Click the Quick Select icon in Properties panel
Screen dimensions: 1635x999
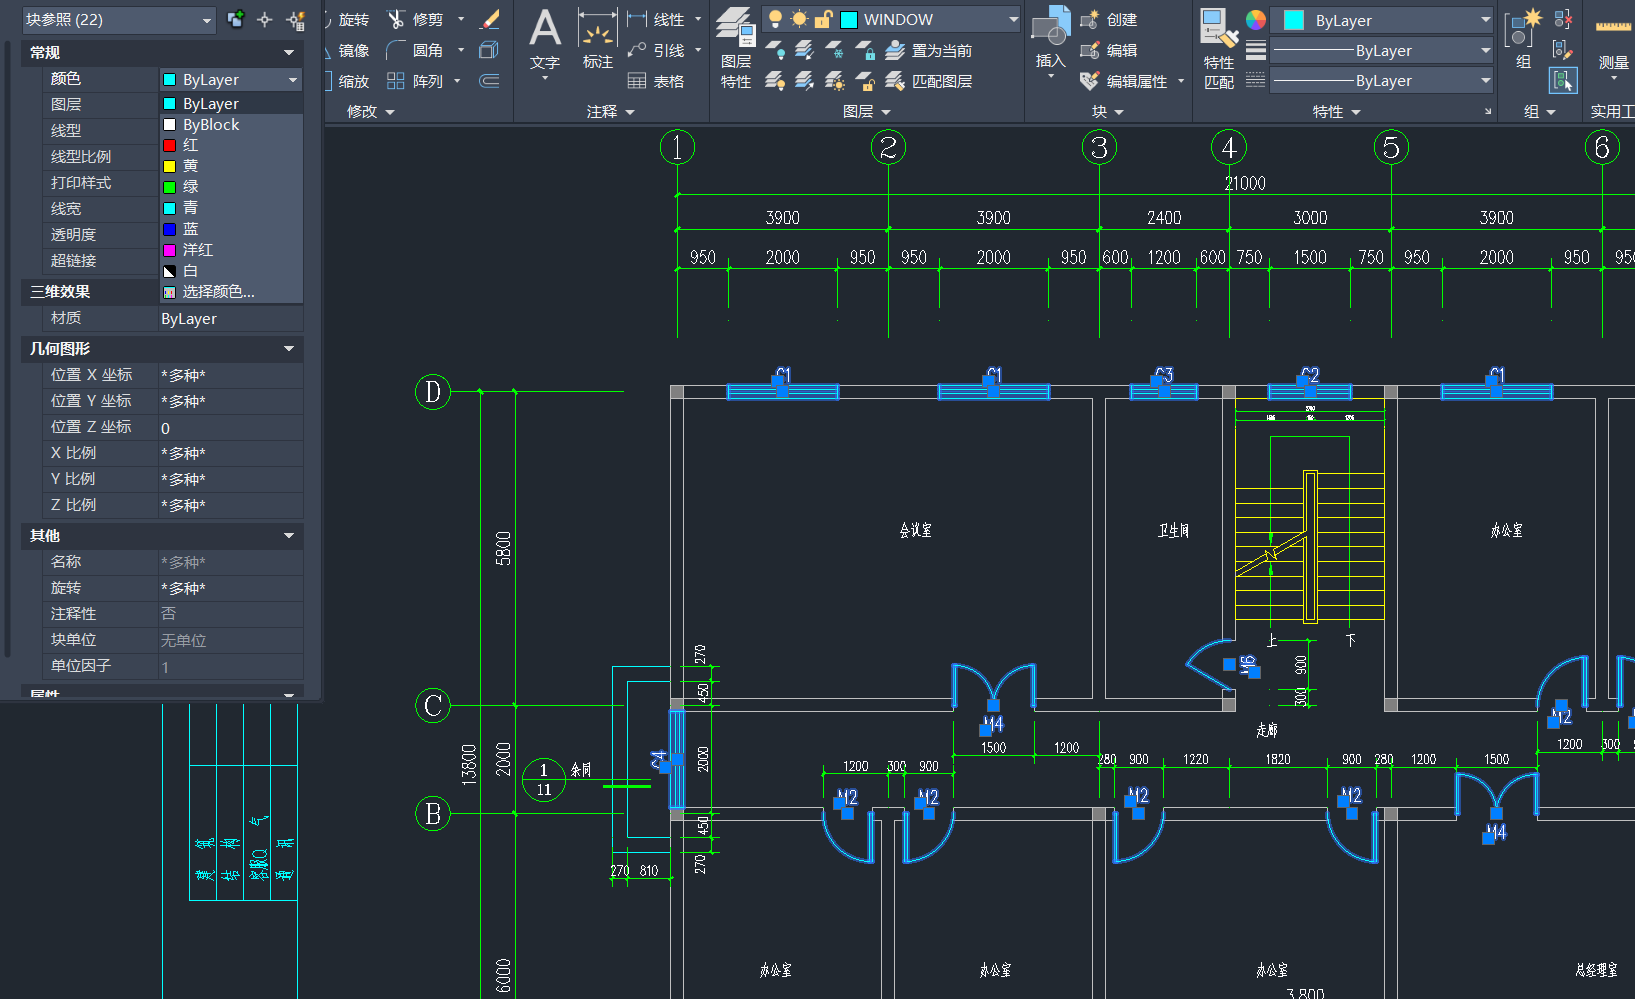tap(296, 20)
